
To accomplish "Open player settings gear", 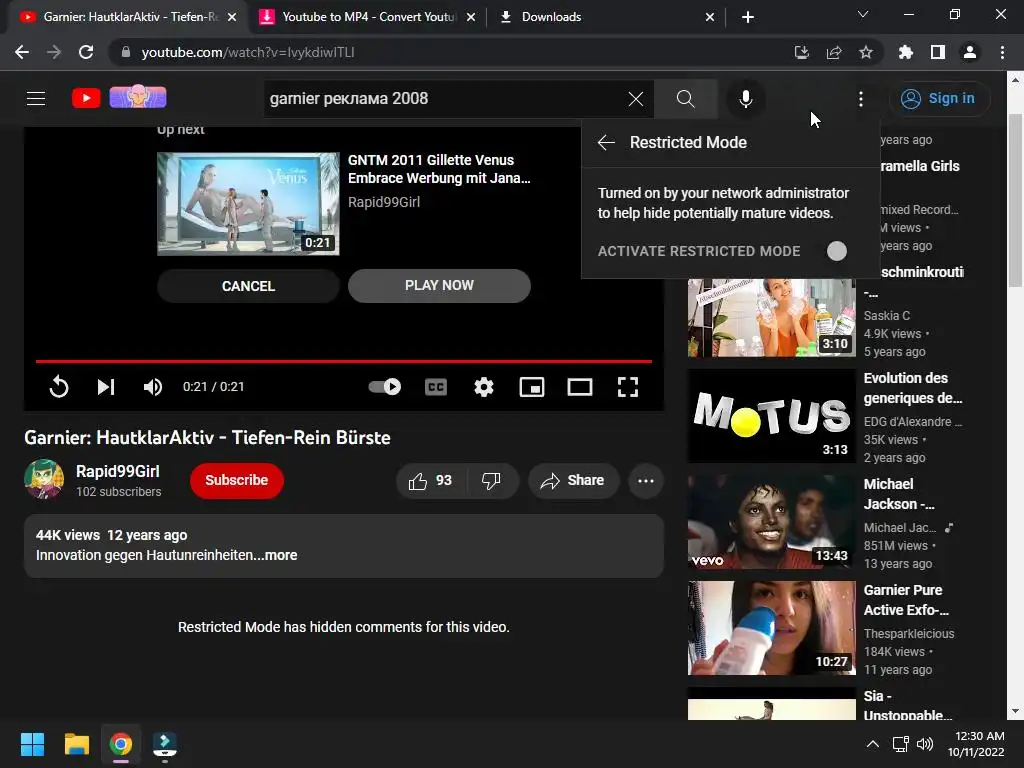I will (x=483, y=387).
